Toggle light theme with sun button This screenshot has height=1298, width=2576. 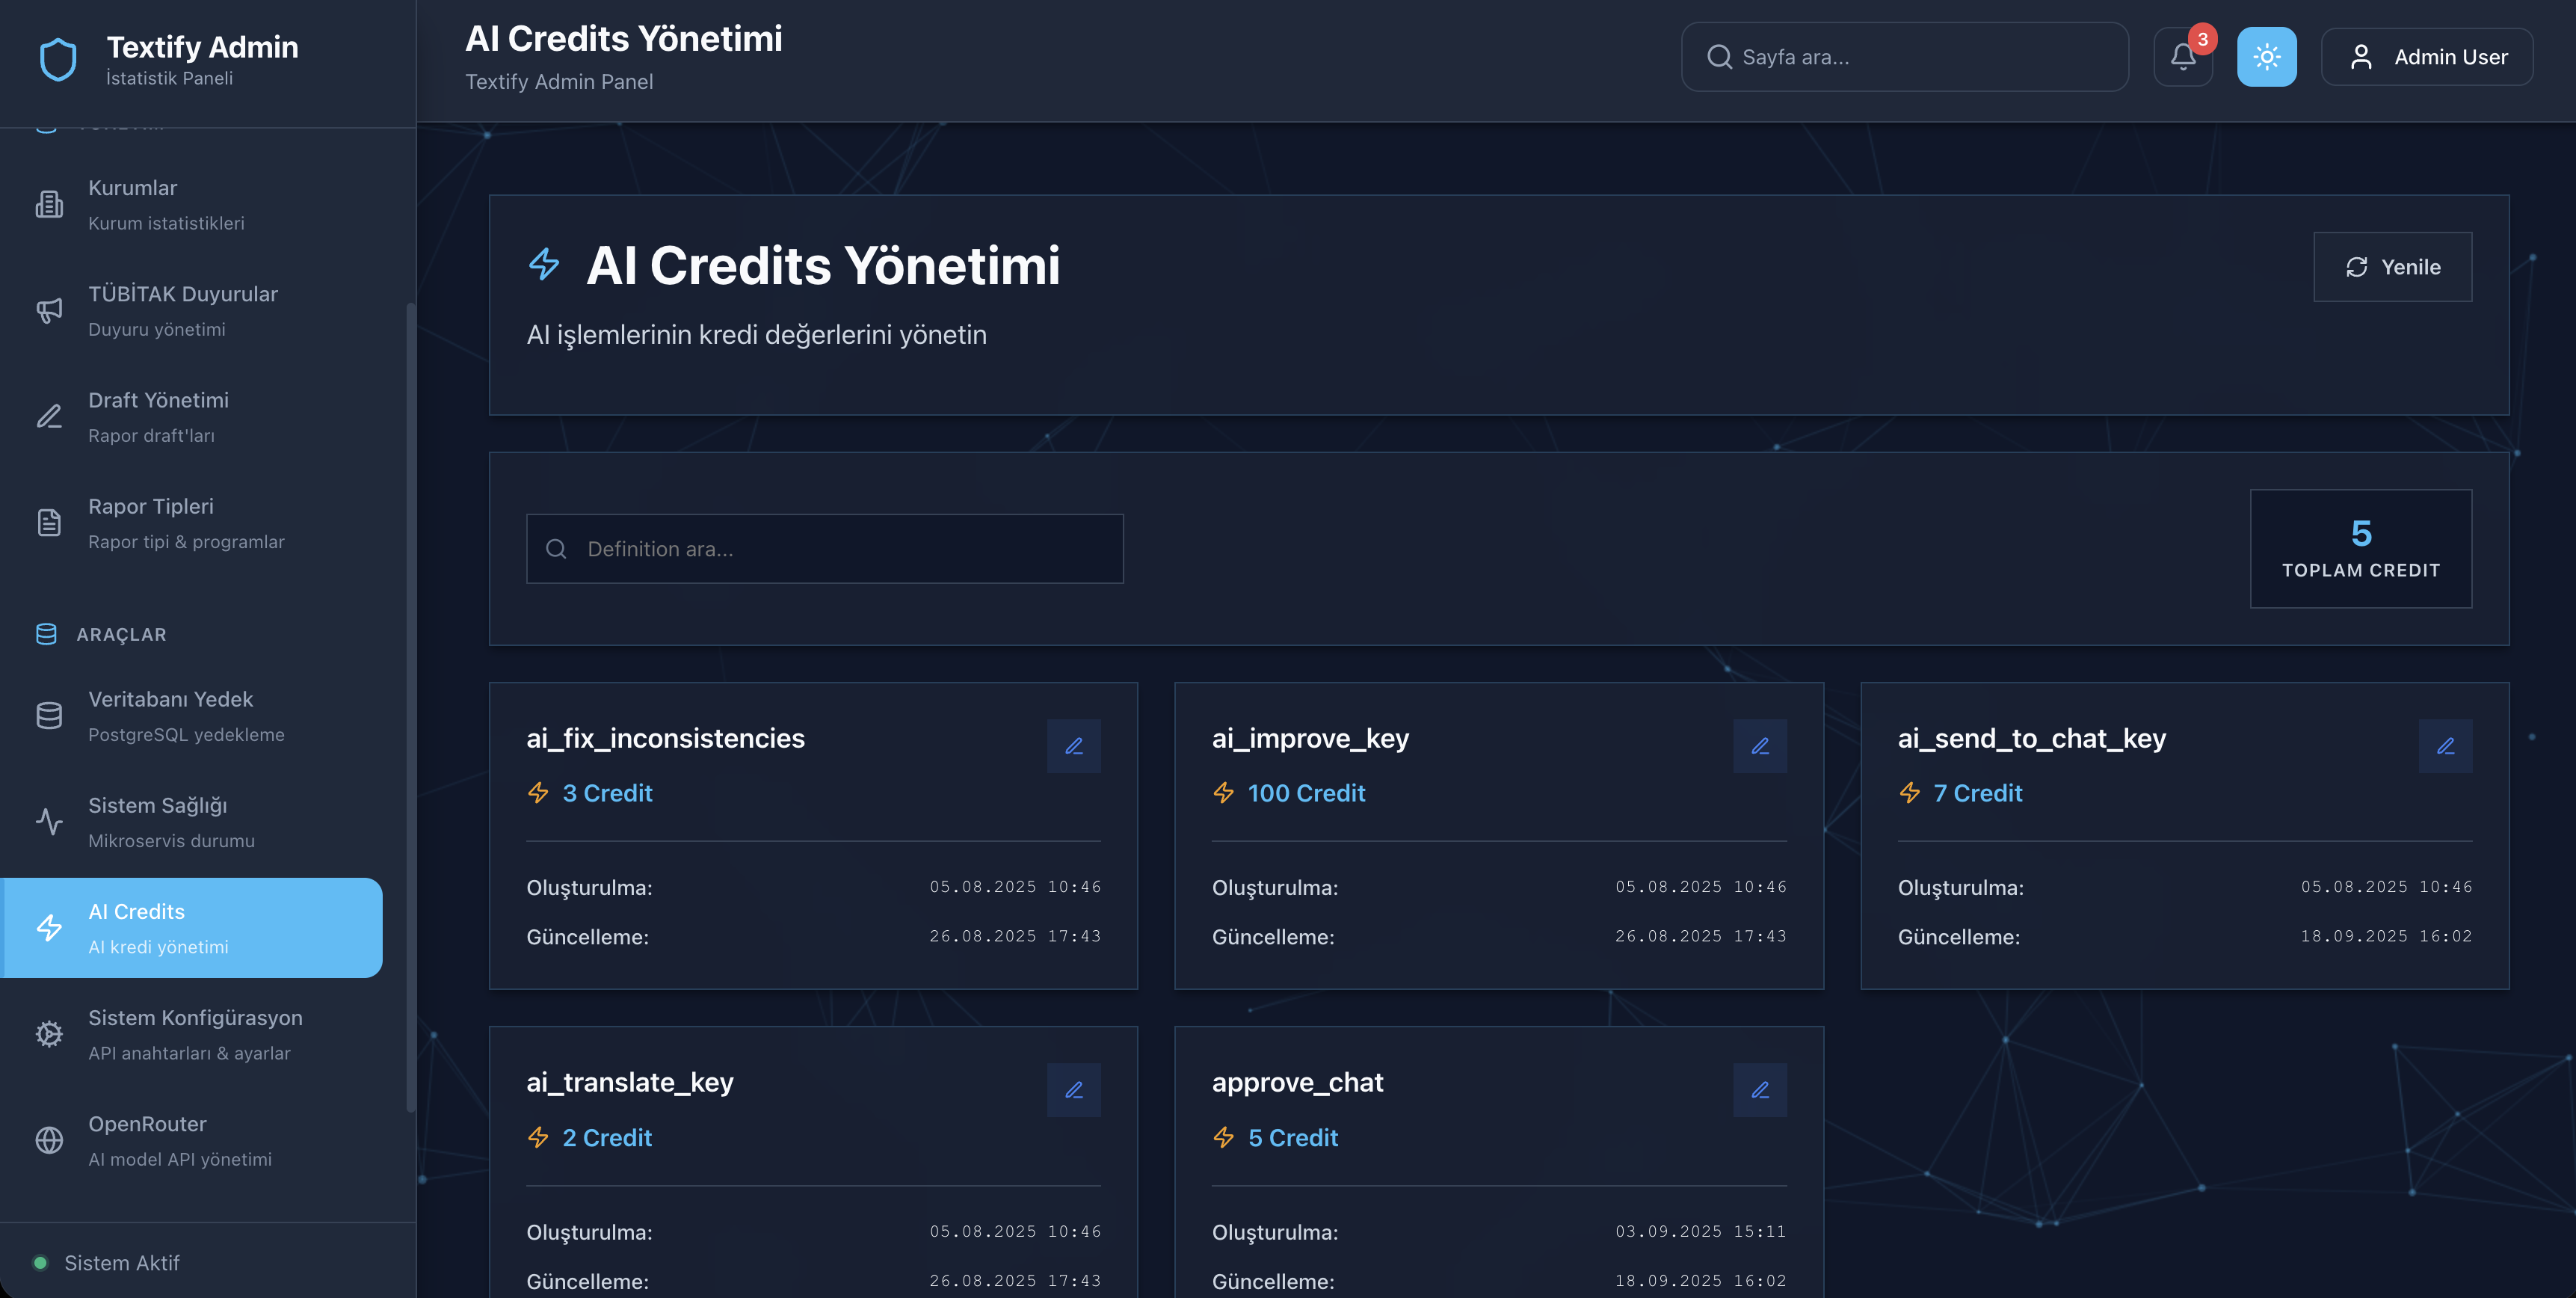coord(2266,57)
